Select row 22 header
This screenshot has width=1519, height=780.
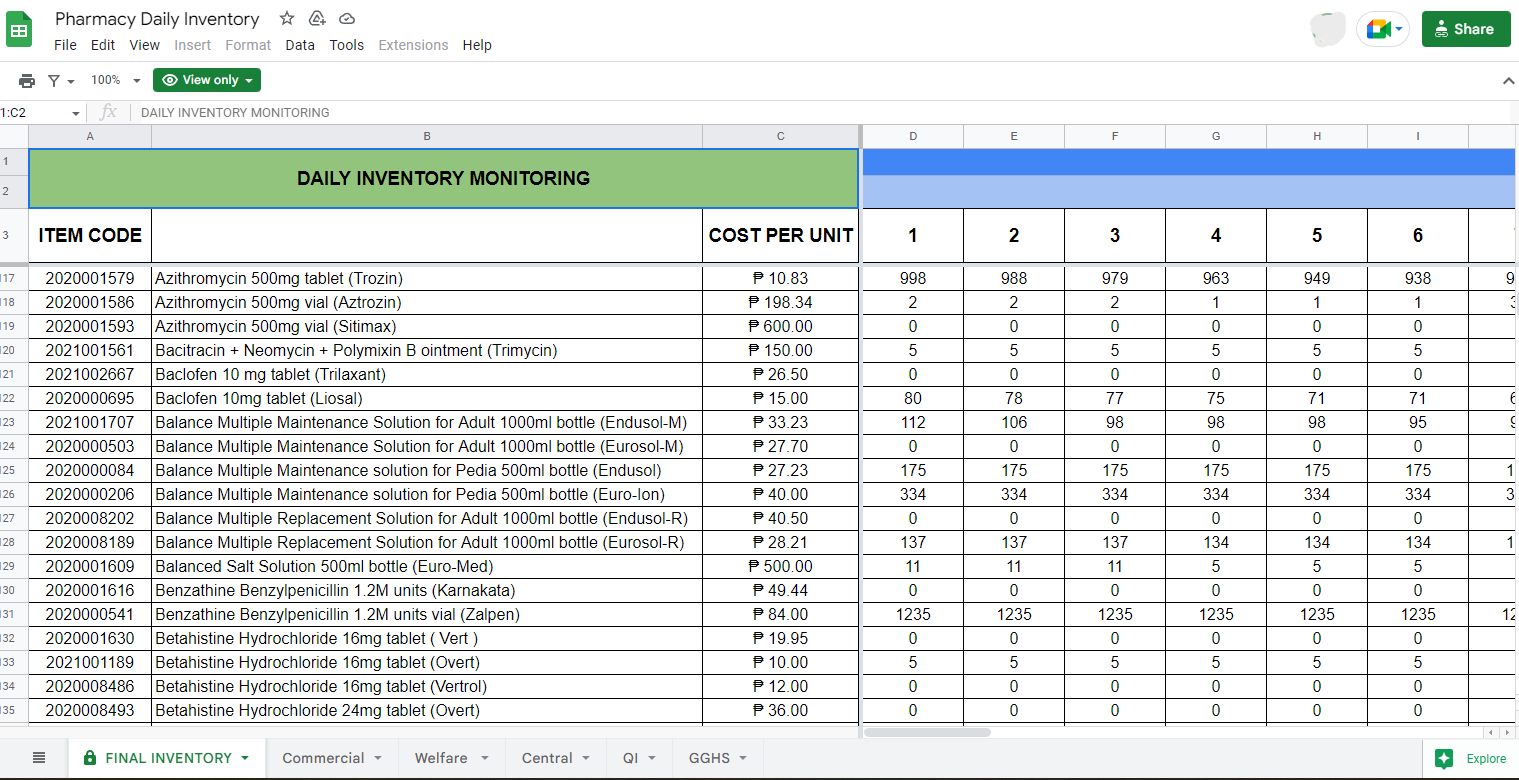(14, 398)
